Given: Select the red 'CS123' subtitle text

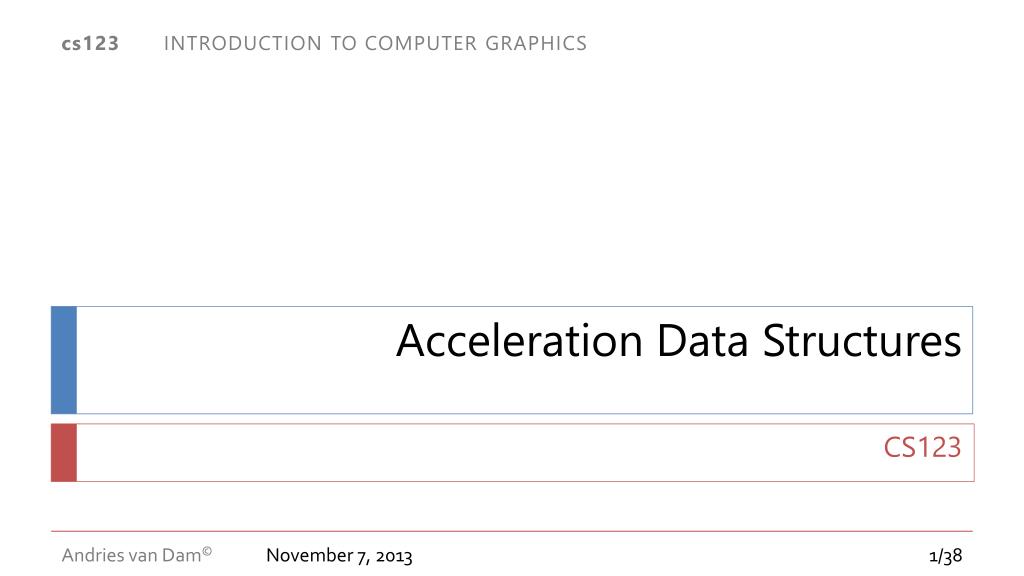Looking at the screenshot, I should 922,448.
